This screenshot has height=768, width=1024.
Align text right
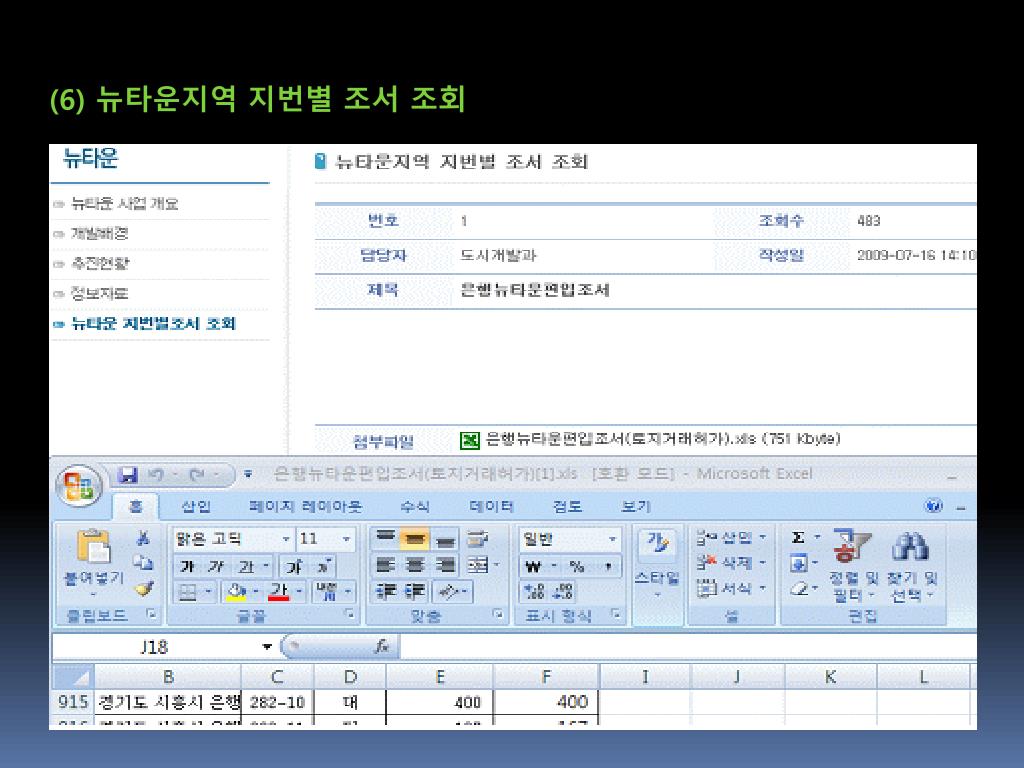click(445, 565)
